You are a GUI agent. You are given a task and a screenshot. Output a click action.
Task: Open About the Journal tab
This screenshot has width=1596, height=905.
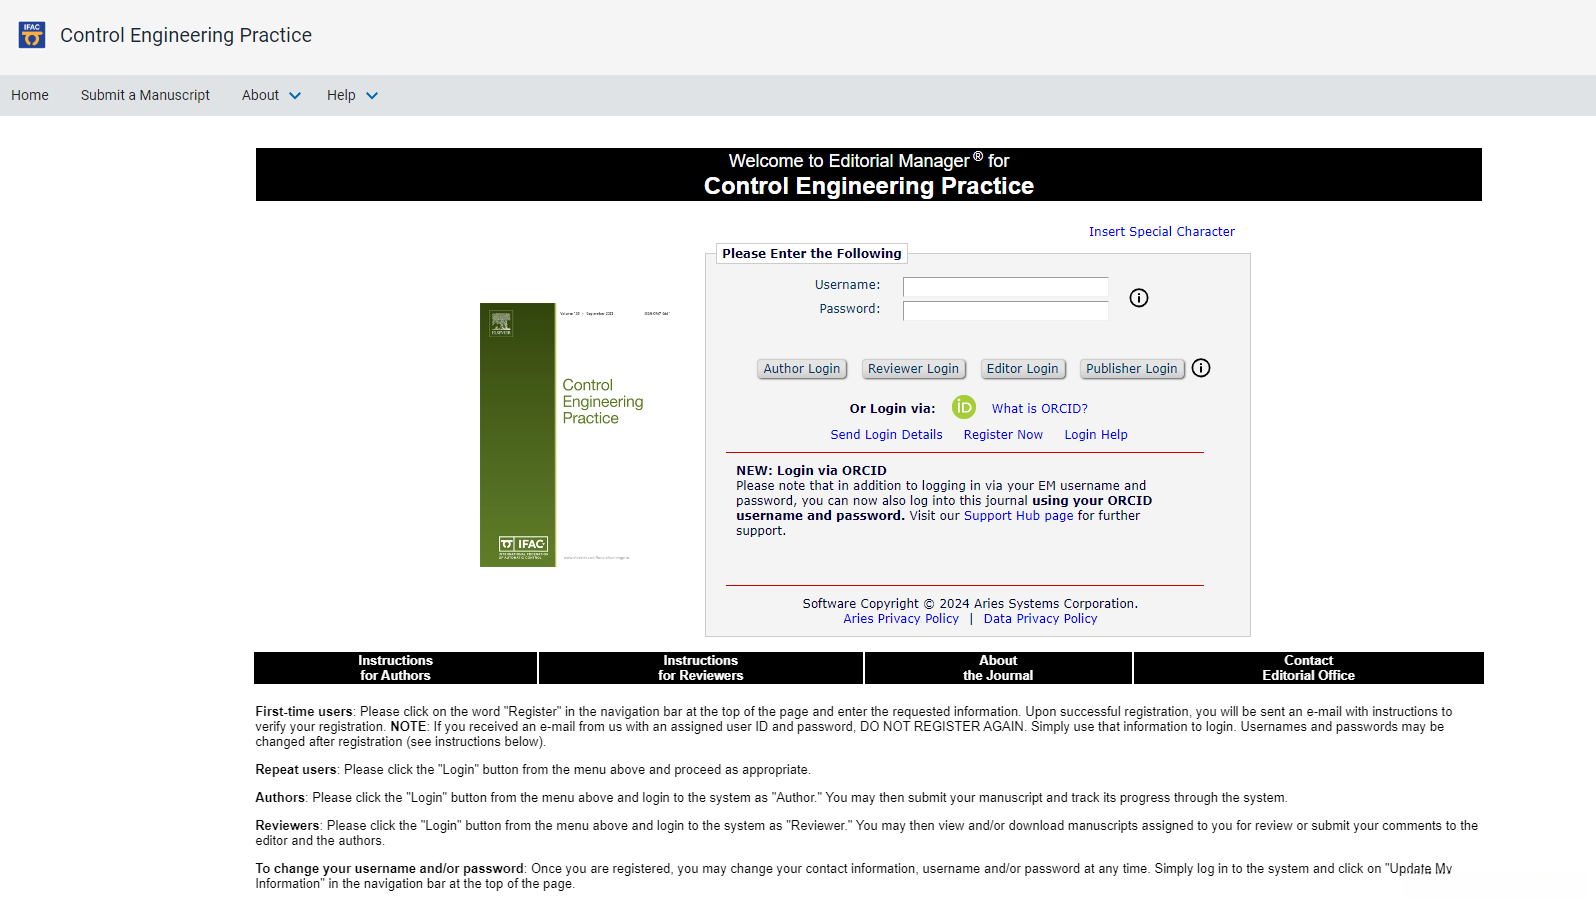(998, 668)
